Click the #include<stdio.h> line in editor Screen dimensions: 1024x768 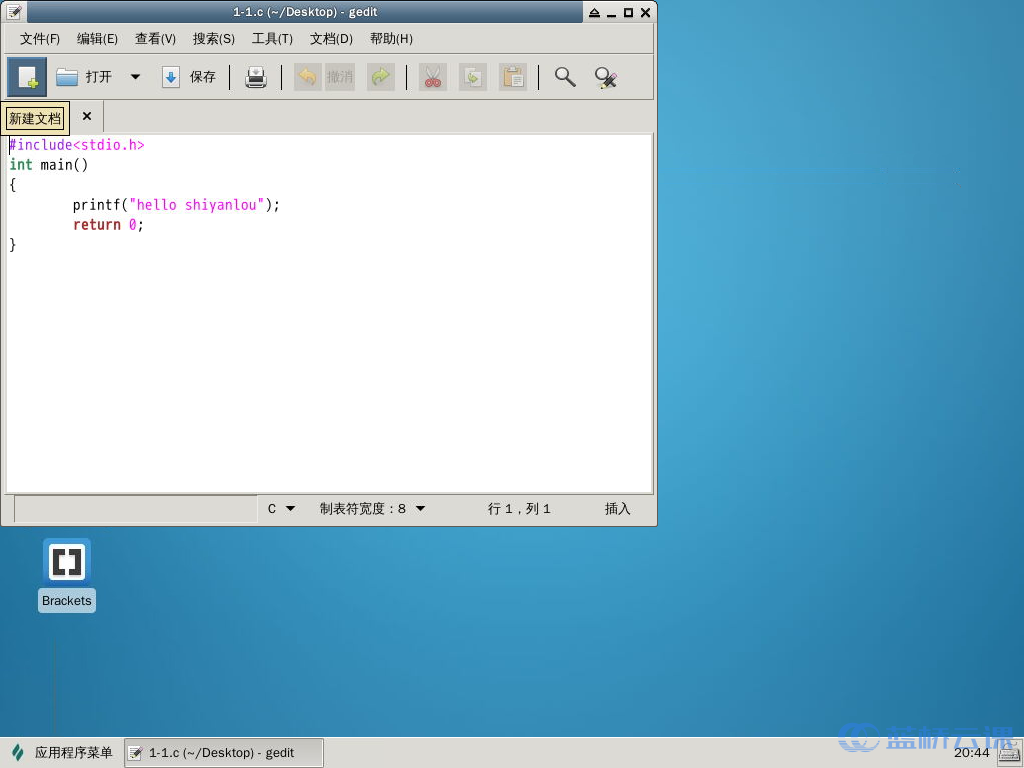click(x=77, y=145)
